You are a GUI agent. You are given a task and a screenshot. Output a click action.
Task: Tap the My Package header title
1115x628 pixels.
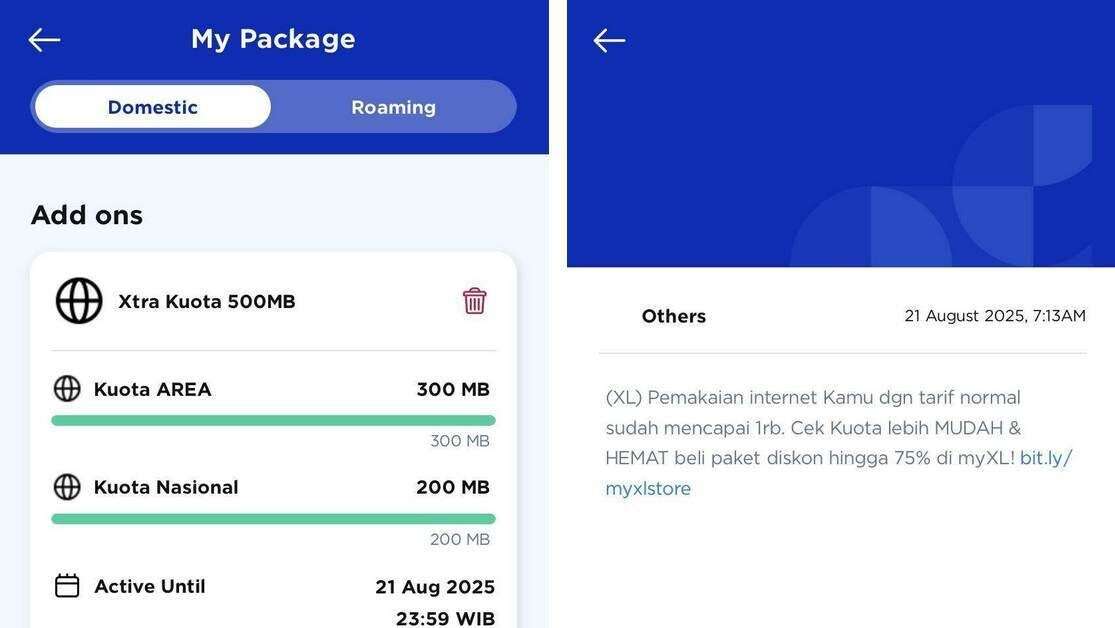tap(273, 39)
